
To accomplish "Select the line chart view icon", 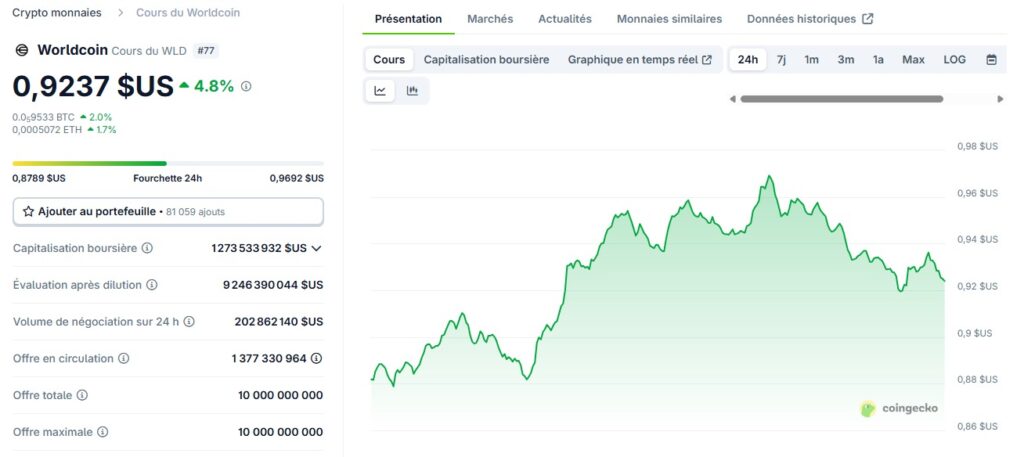I will 380,91.
